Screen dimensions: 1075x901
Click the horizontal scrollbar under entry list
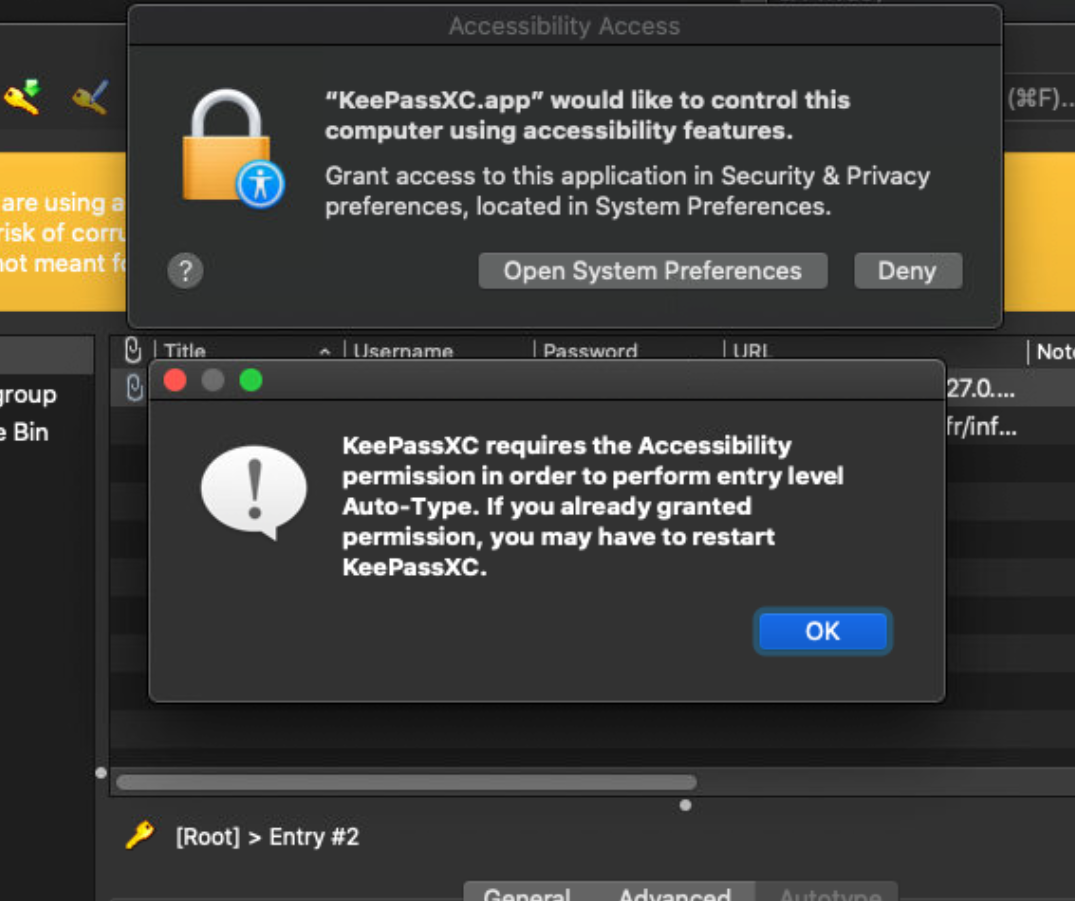tap(405, 782)
